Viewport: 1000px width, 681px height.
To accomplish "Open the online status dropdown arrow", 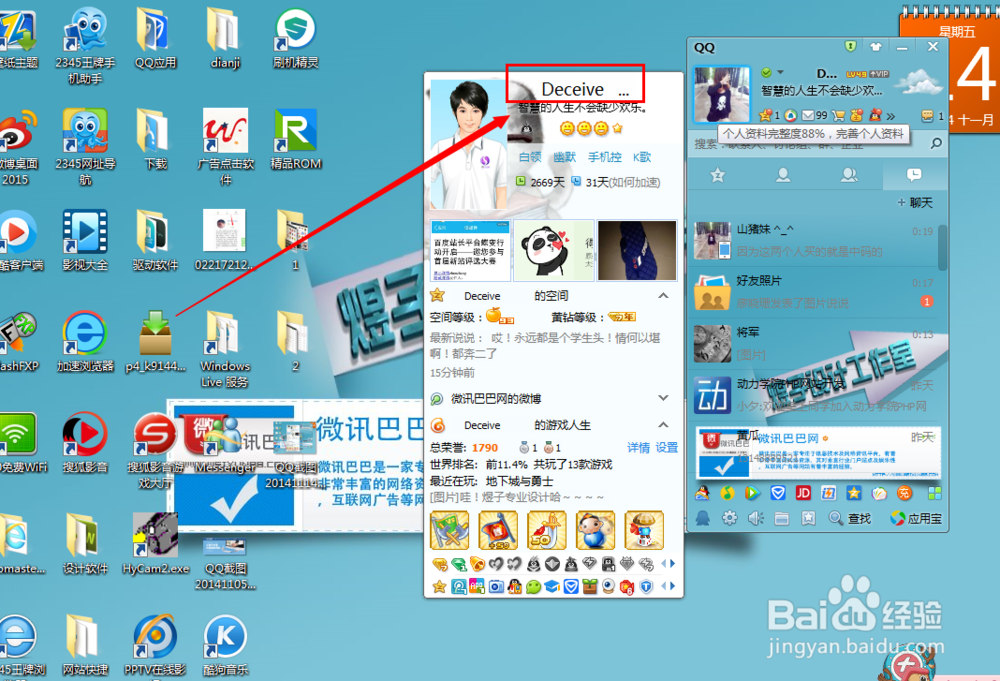I will coord(780,72).
